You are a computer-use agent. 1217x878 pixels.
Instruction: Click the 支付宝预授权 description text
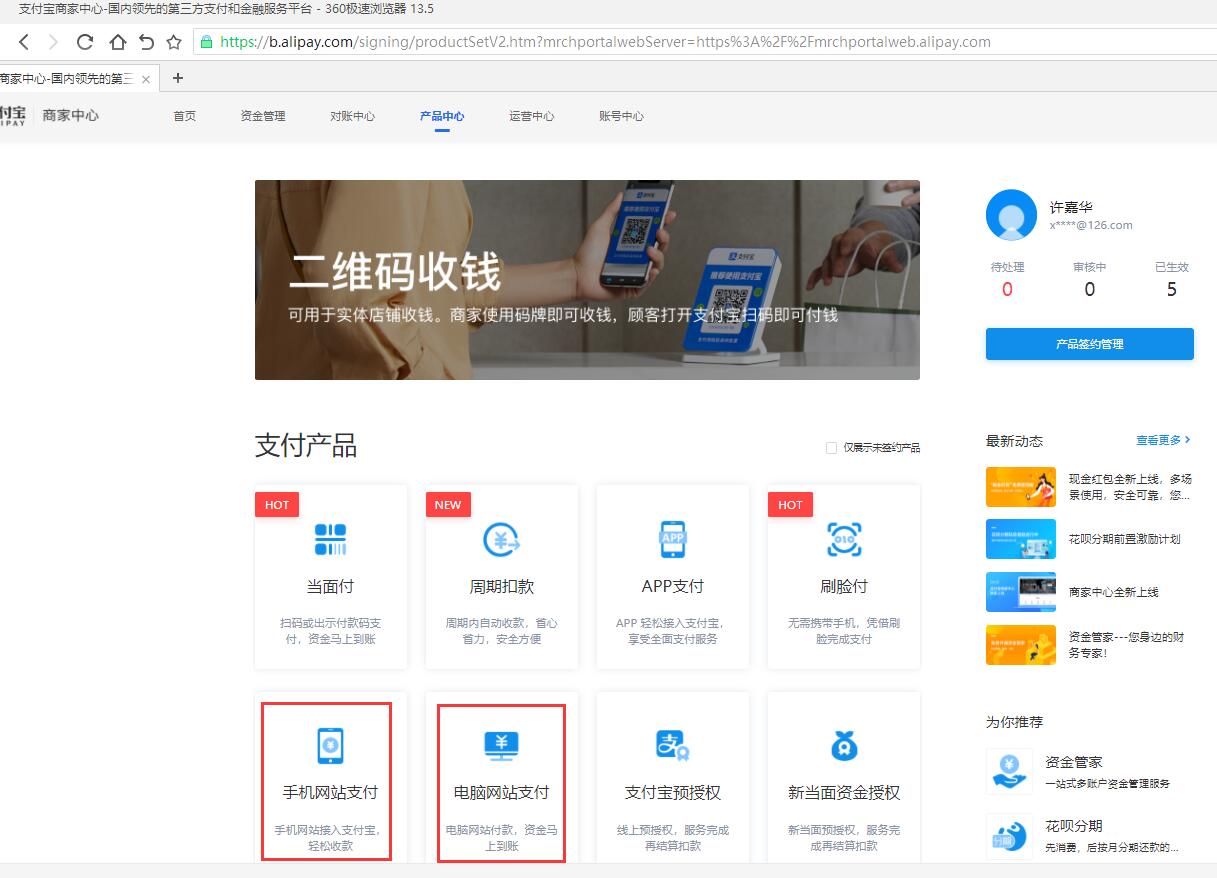[x=673, y=838]
